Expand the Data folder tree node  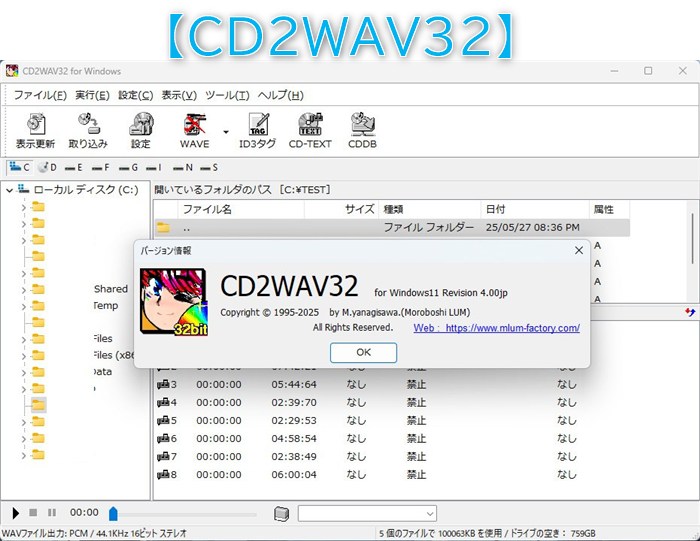click(x=24, y=373)
